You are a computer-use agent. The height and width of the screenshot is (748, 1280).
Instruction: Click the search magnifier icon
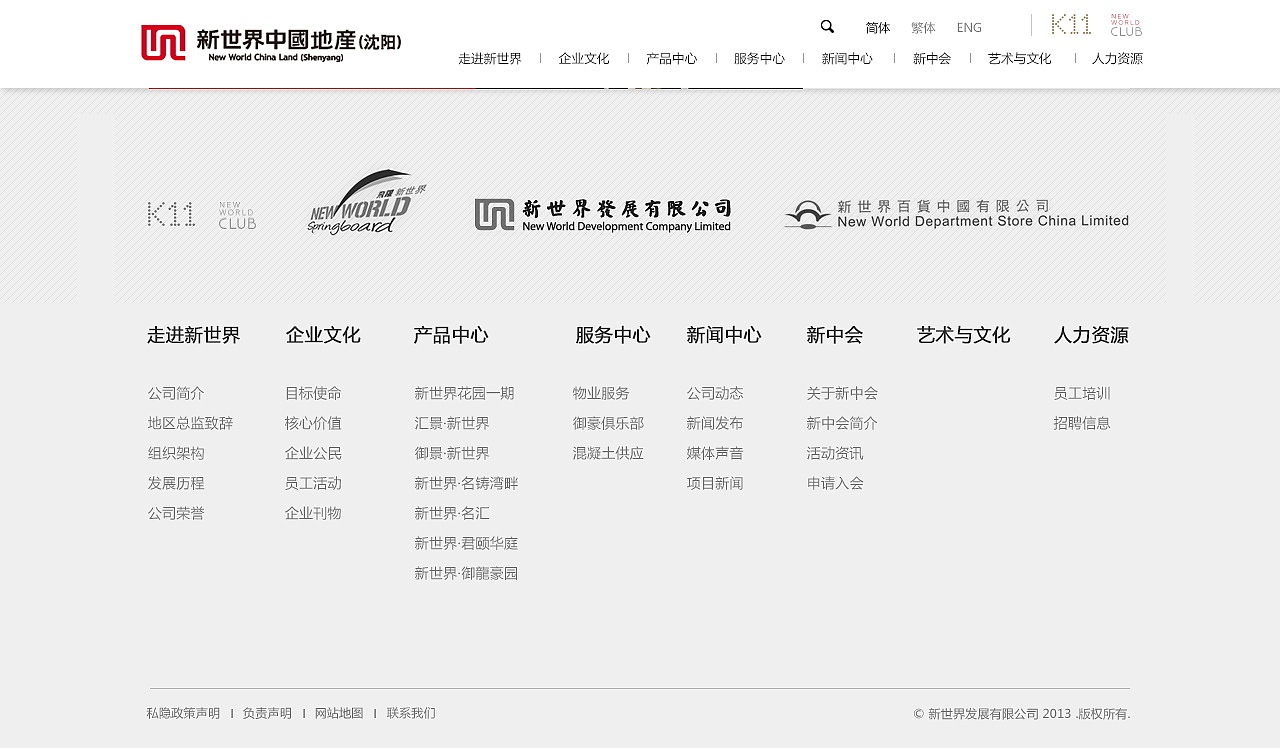click(x=826, y=26)
